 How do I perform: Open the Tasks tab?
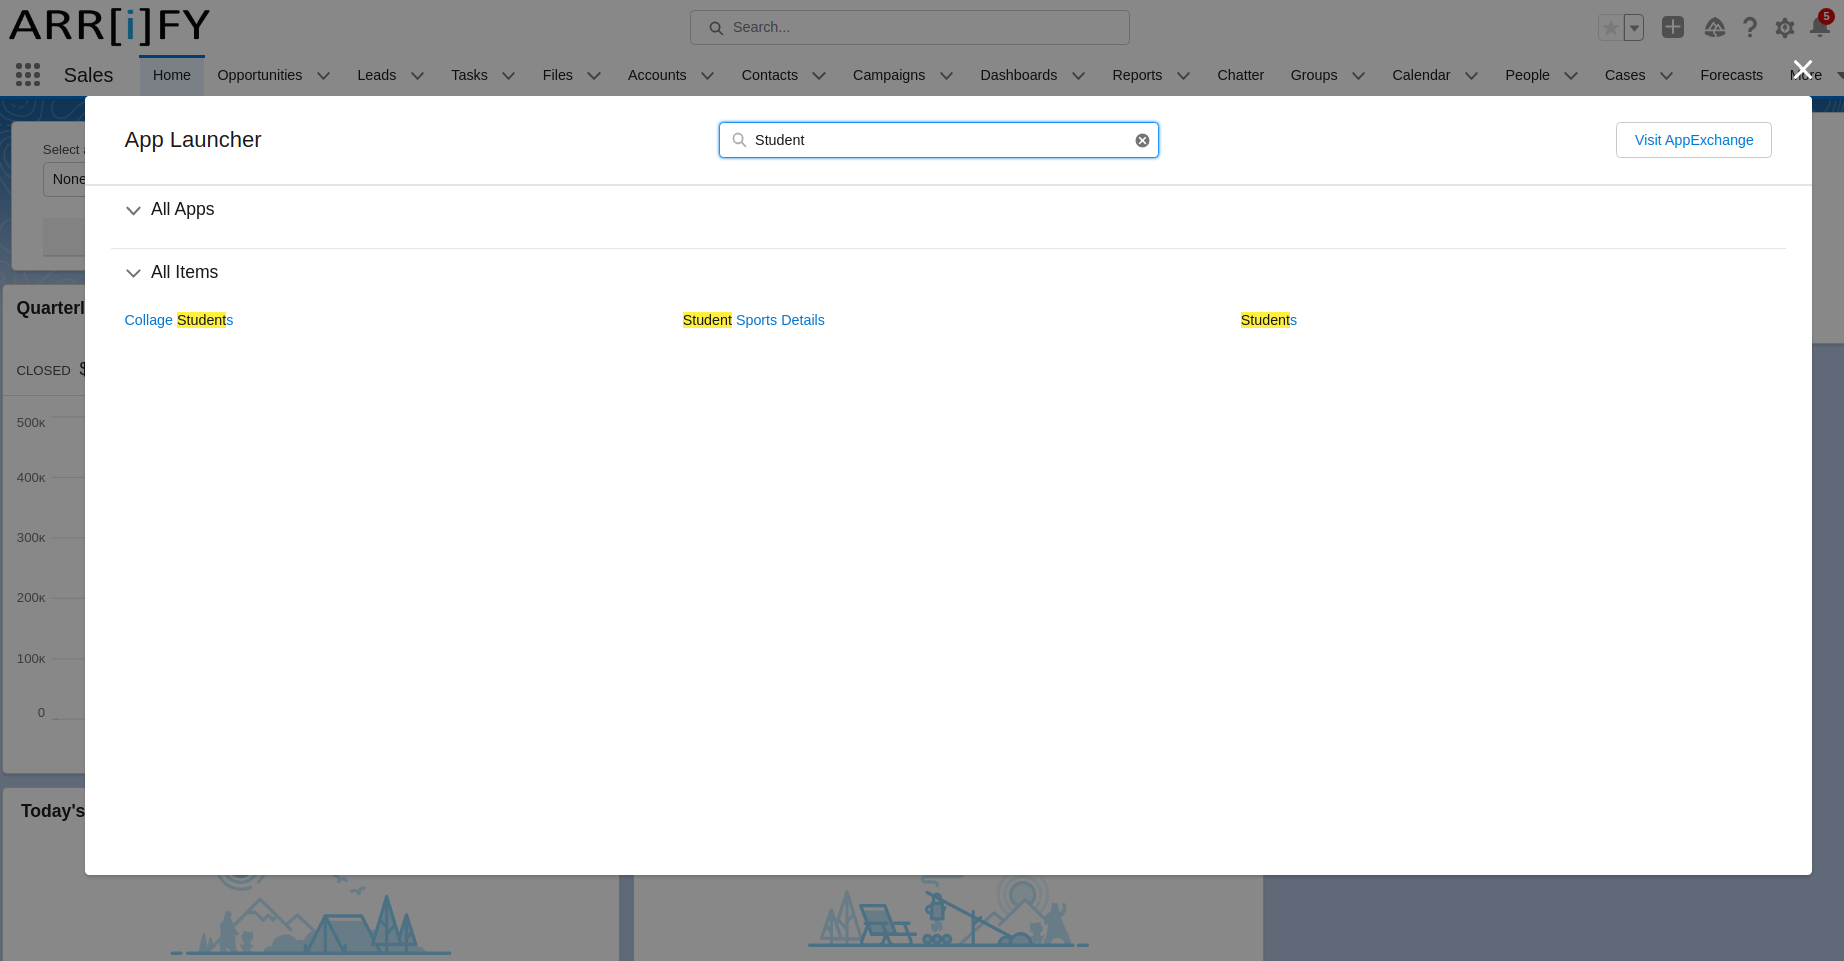tap(469, 75)
